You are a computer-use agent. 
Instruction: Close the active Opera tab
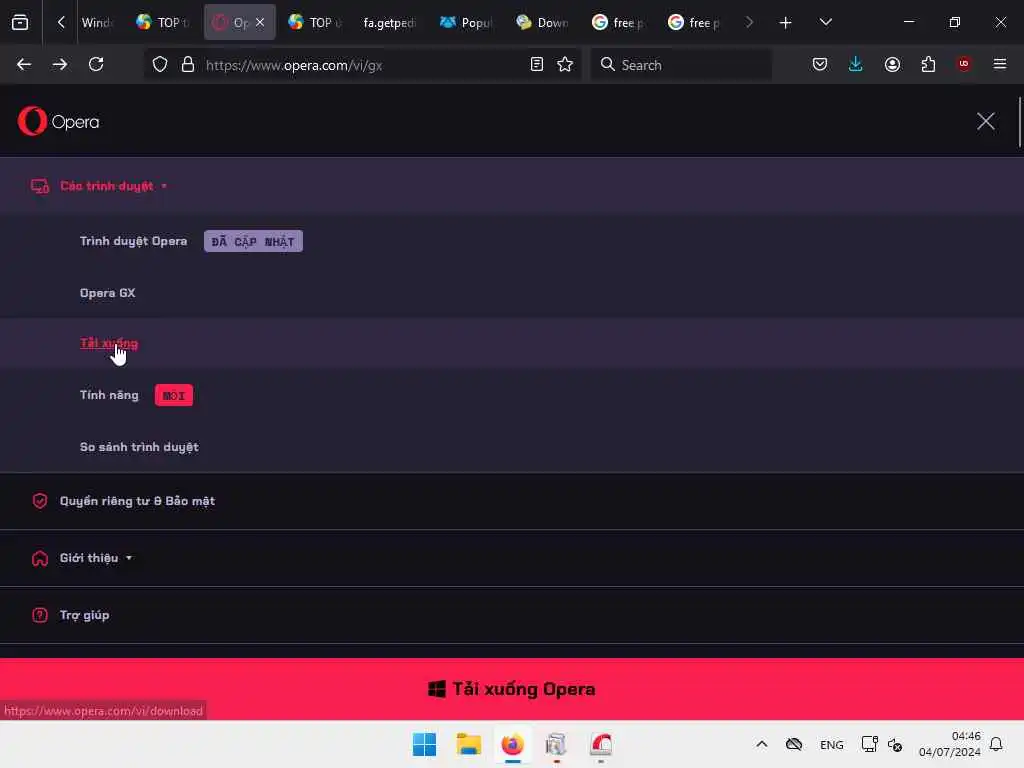click(260, 22)
